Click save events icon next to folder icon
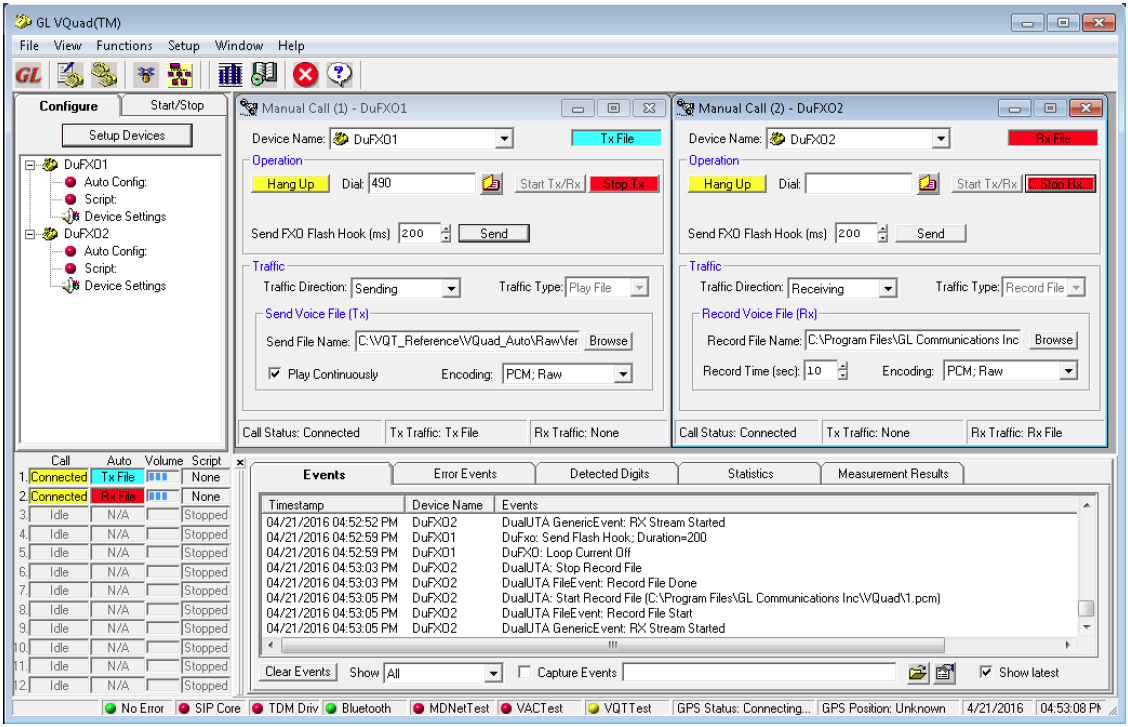1128x727 pixels. tap(945, 673)
